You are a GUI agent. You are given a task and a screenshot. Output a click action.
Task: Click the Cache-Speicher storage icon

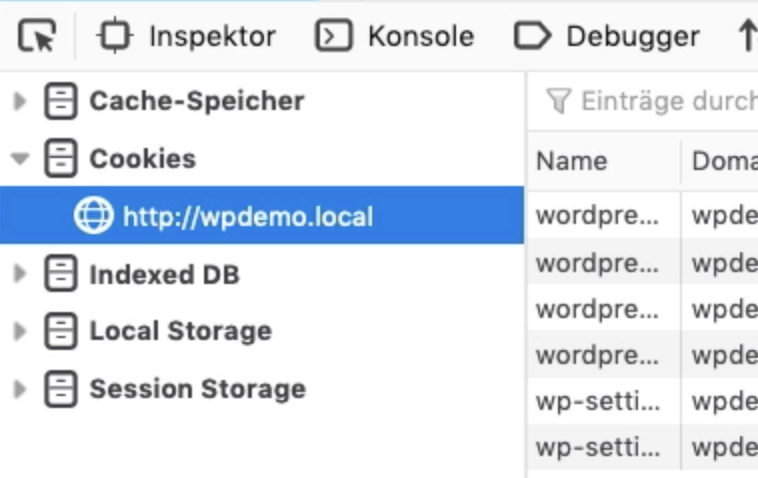pos(60,101)
